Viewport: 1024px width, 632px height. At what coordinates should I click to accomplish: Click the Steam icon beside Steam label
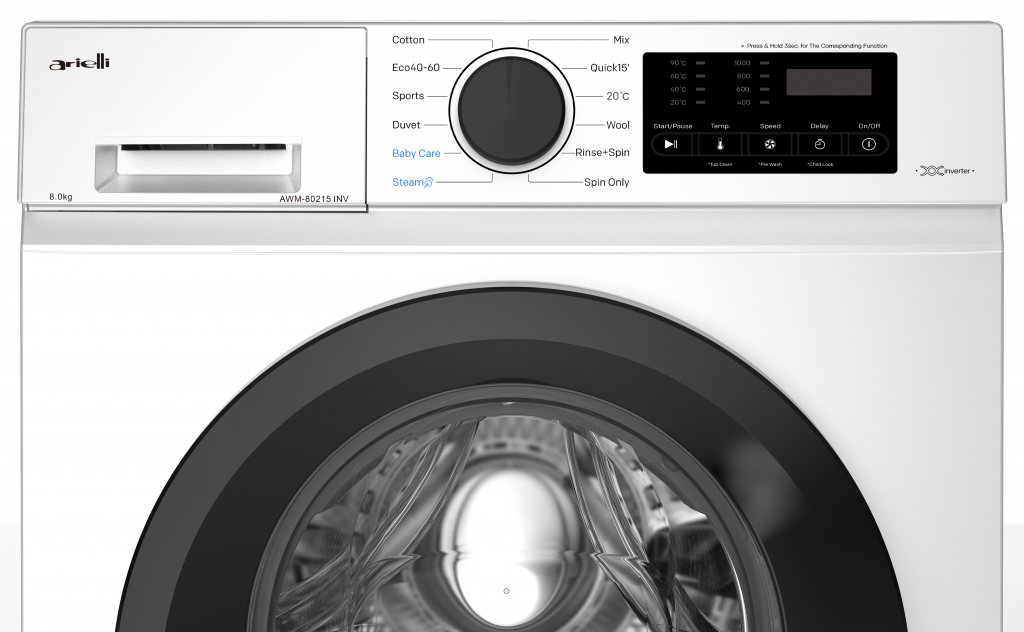[x=429, y=182]
